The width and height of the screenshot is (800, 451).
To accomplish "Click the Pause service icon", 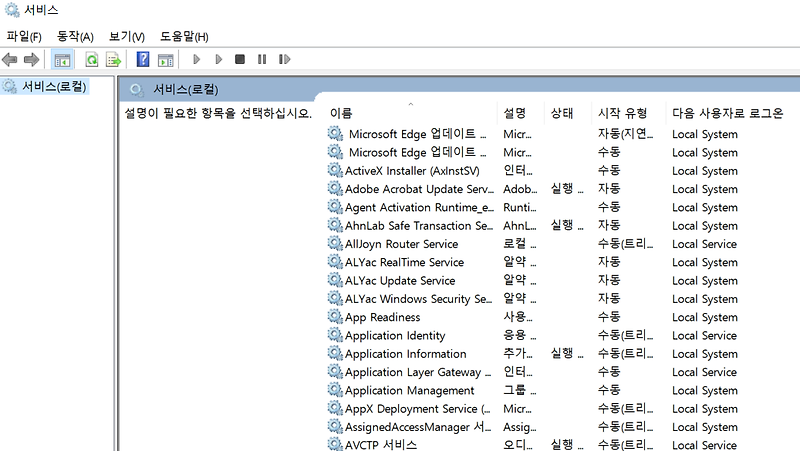I will [262, 59].
